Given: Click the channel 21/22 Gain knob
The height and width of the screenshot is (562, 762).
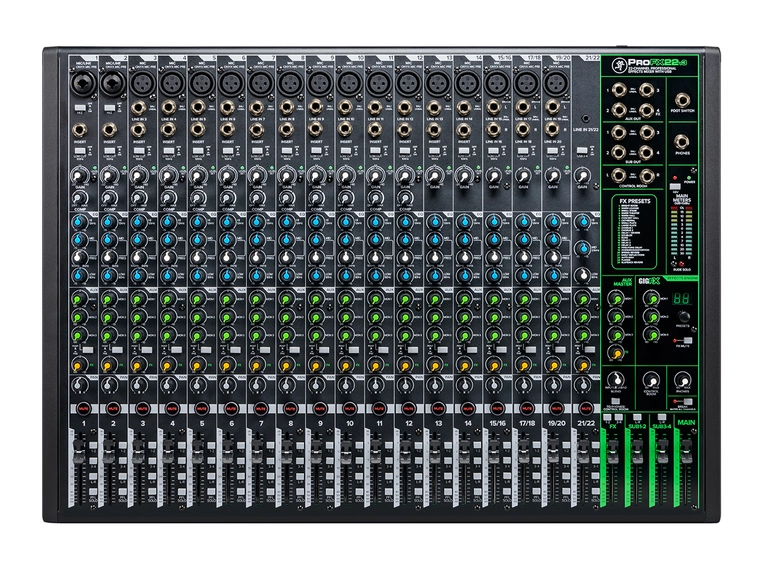Looking at the screenshot, I should point(582,176).
